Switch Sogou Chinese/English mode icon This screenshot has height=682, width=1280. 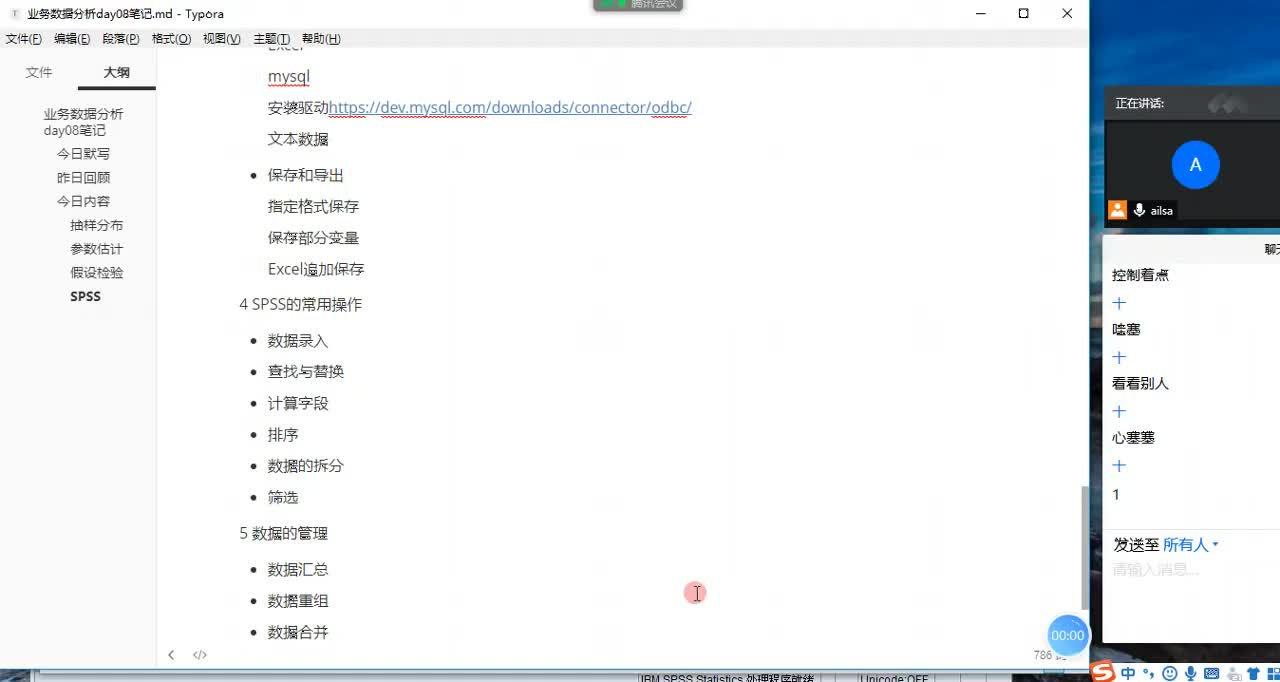[1128, 674]
